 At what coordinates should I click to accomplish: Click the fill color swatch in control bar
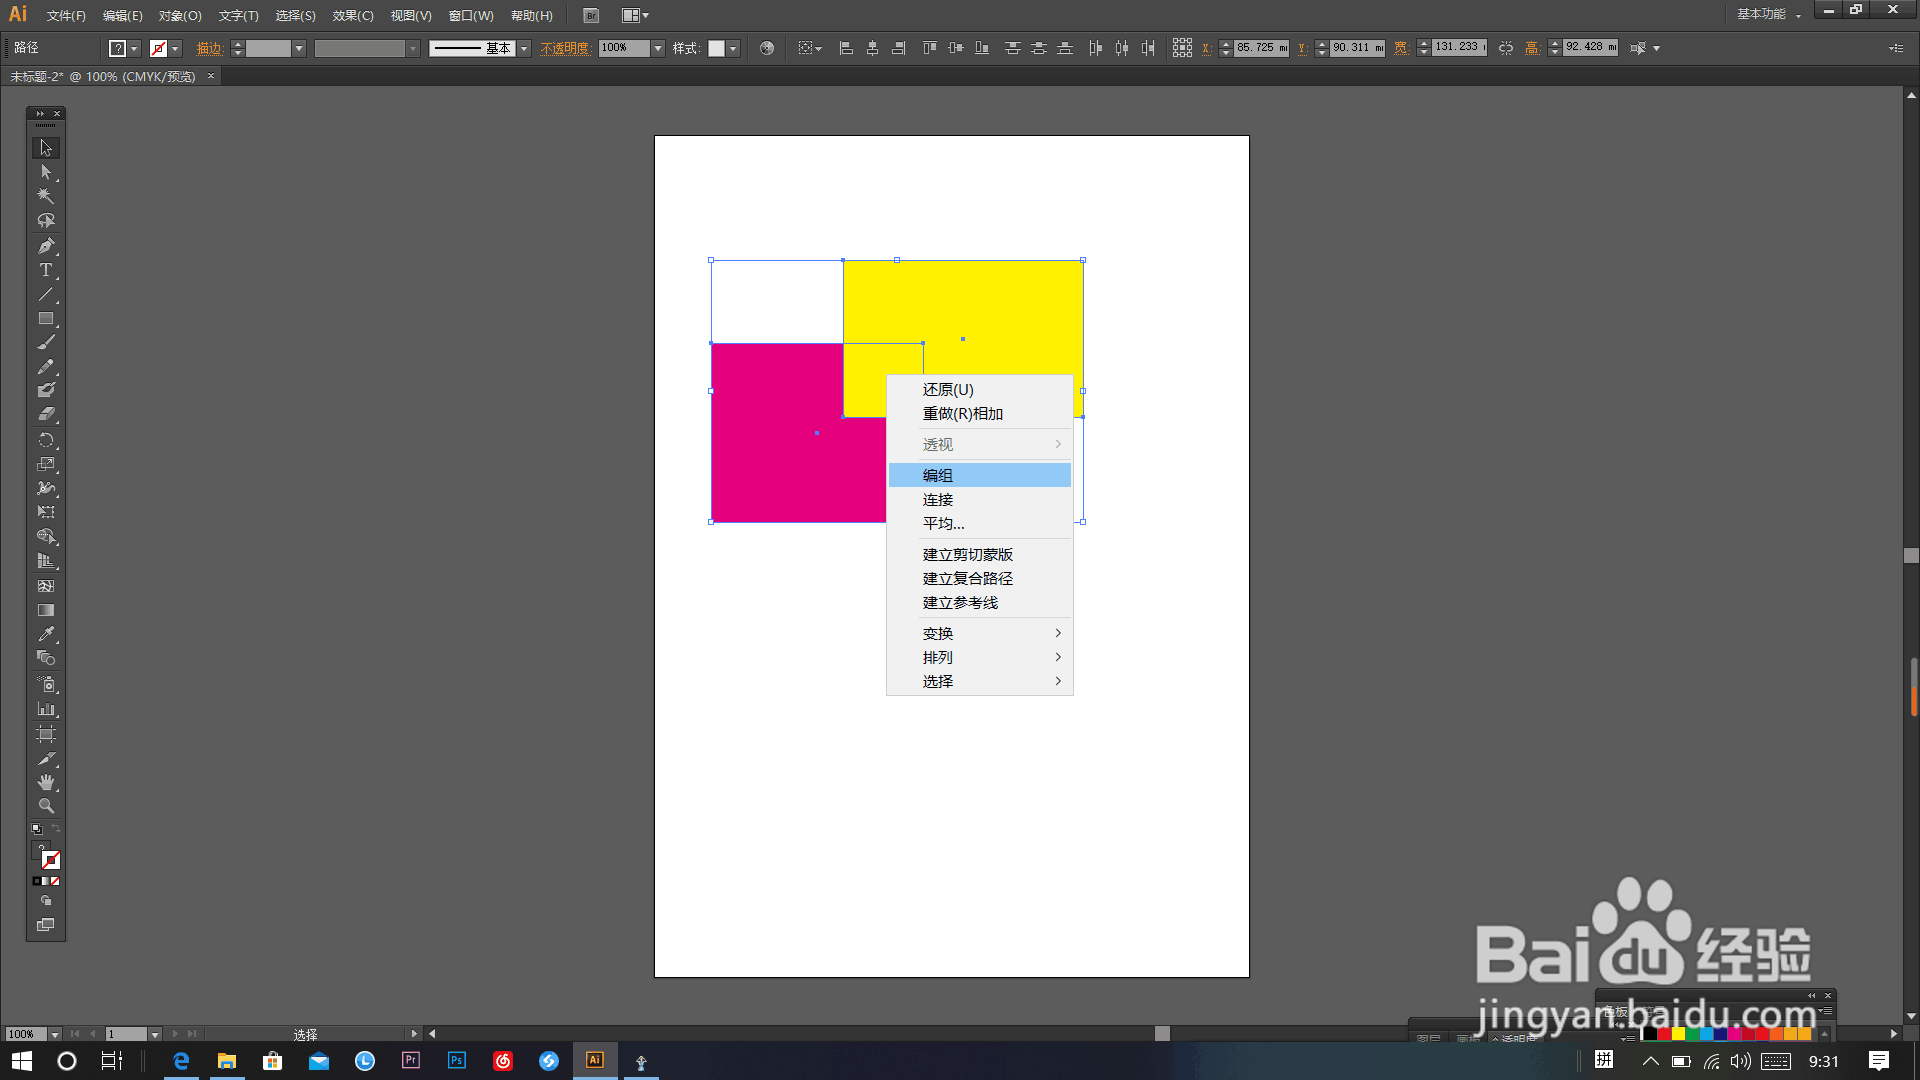[118, 48]
